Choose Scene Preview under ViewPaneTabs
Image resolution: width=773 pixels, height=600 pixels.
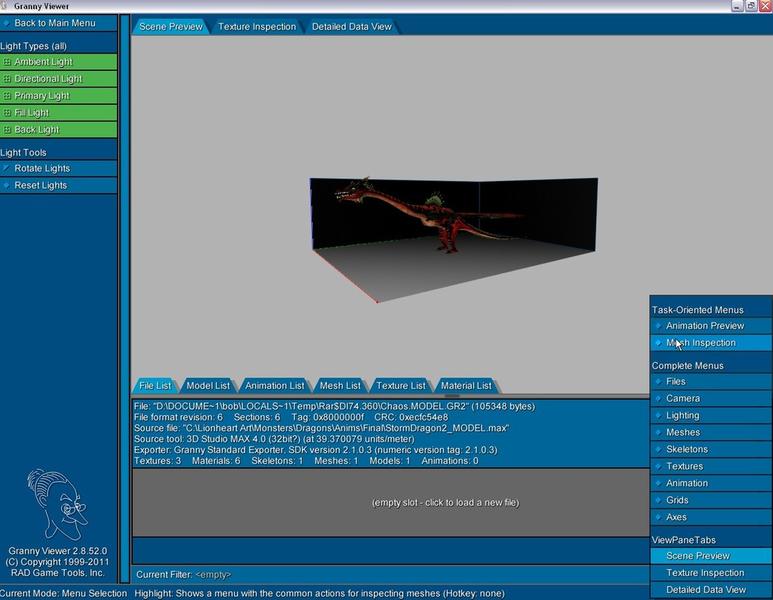tap(710, 556)
